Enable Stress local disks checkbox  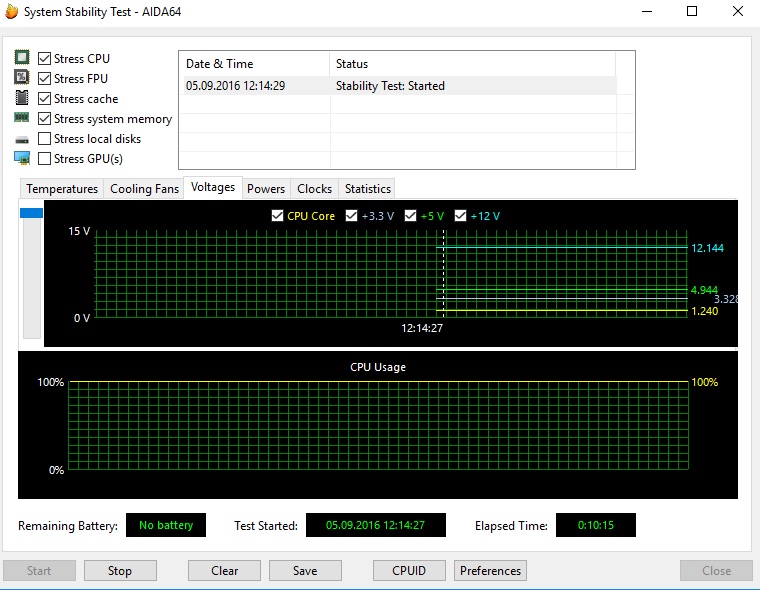(44, 139)
